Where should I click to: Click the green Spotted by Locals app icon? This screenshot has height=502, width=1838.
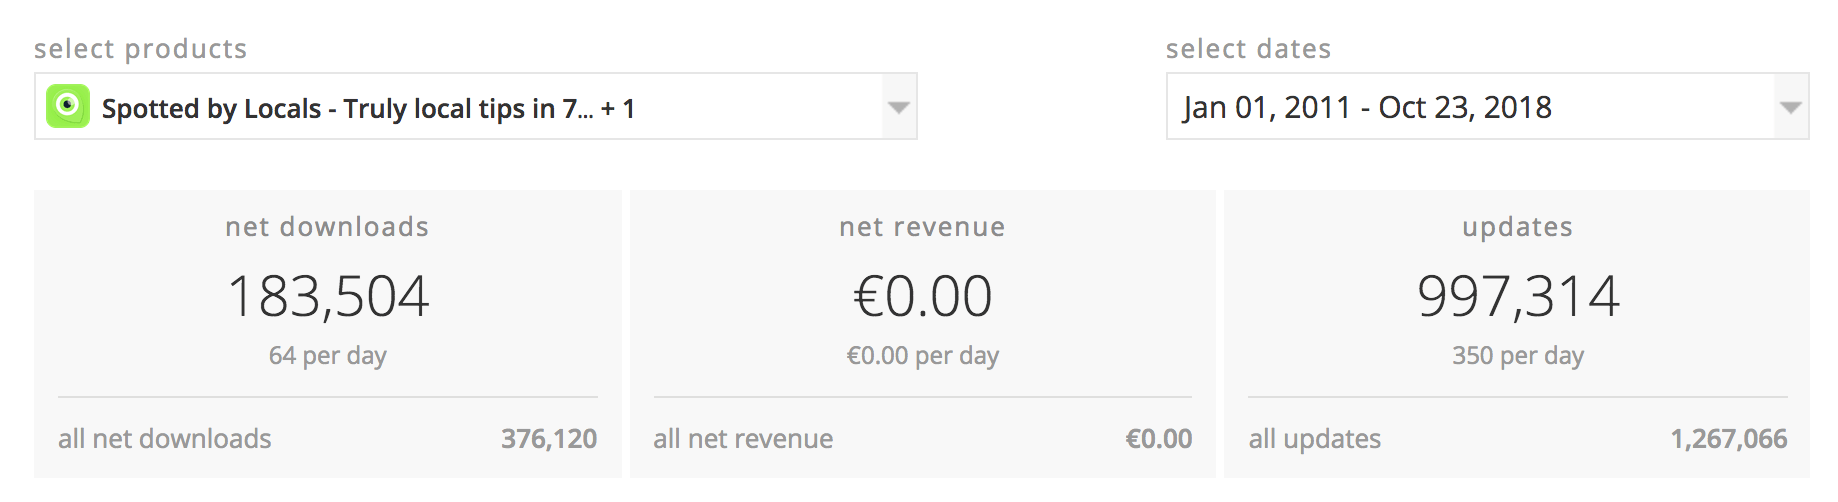pos(68,106)
